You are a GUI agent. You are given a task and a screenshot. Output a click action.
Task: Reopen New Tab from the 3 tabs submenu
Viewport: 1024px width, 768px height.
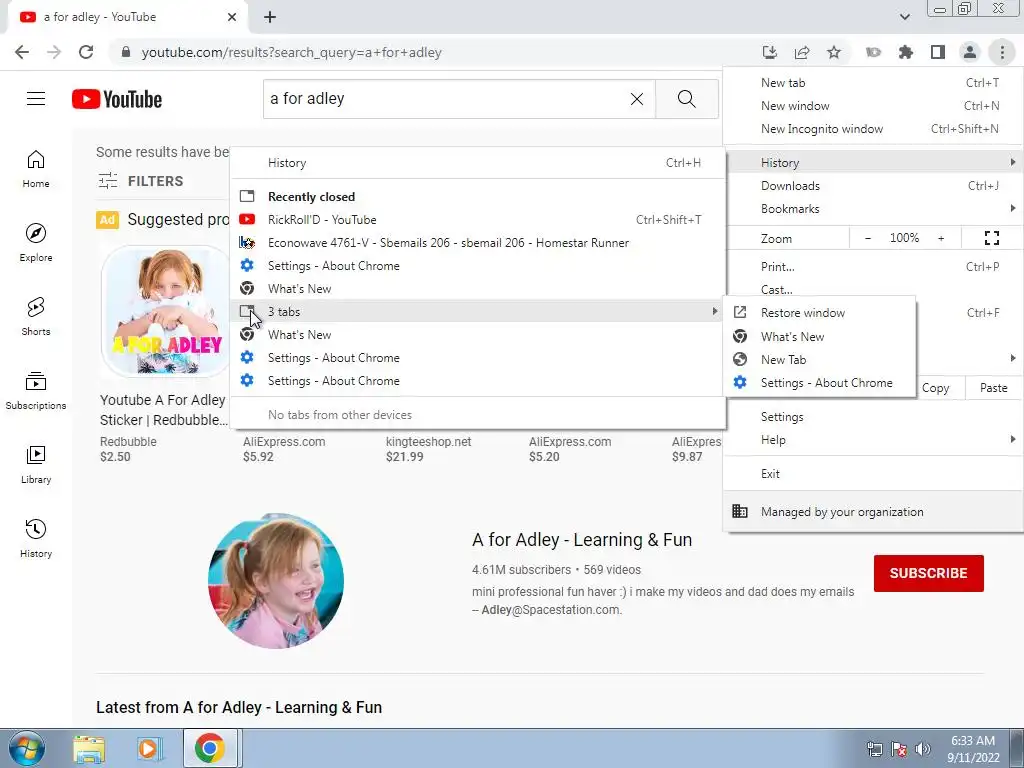[x=819, y=360]
